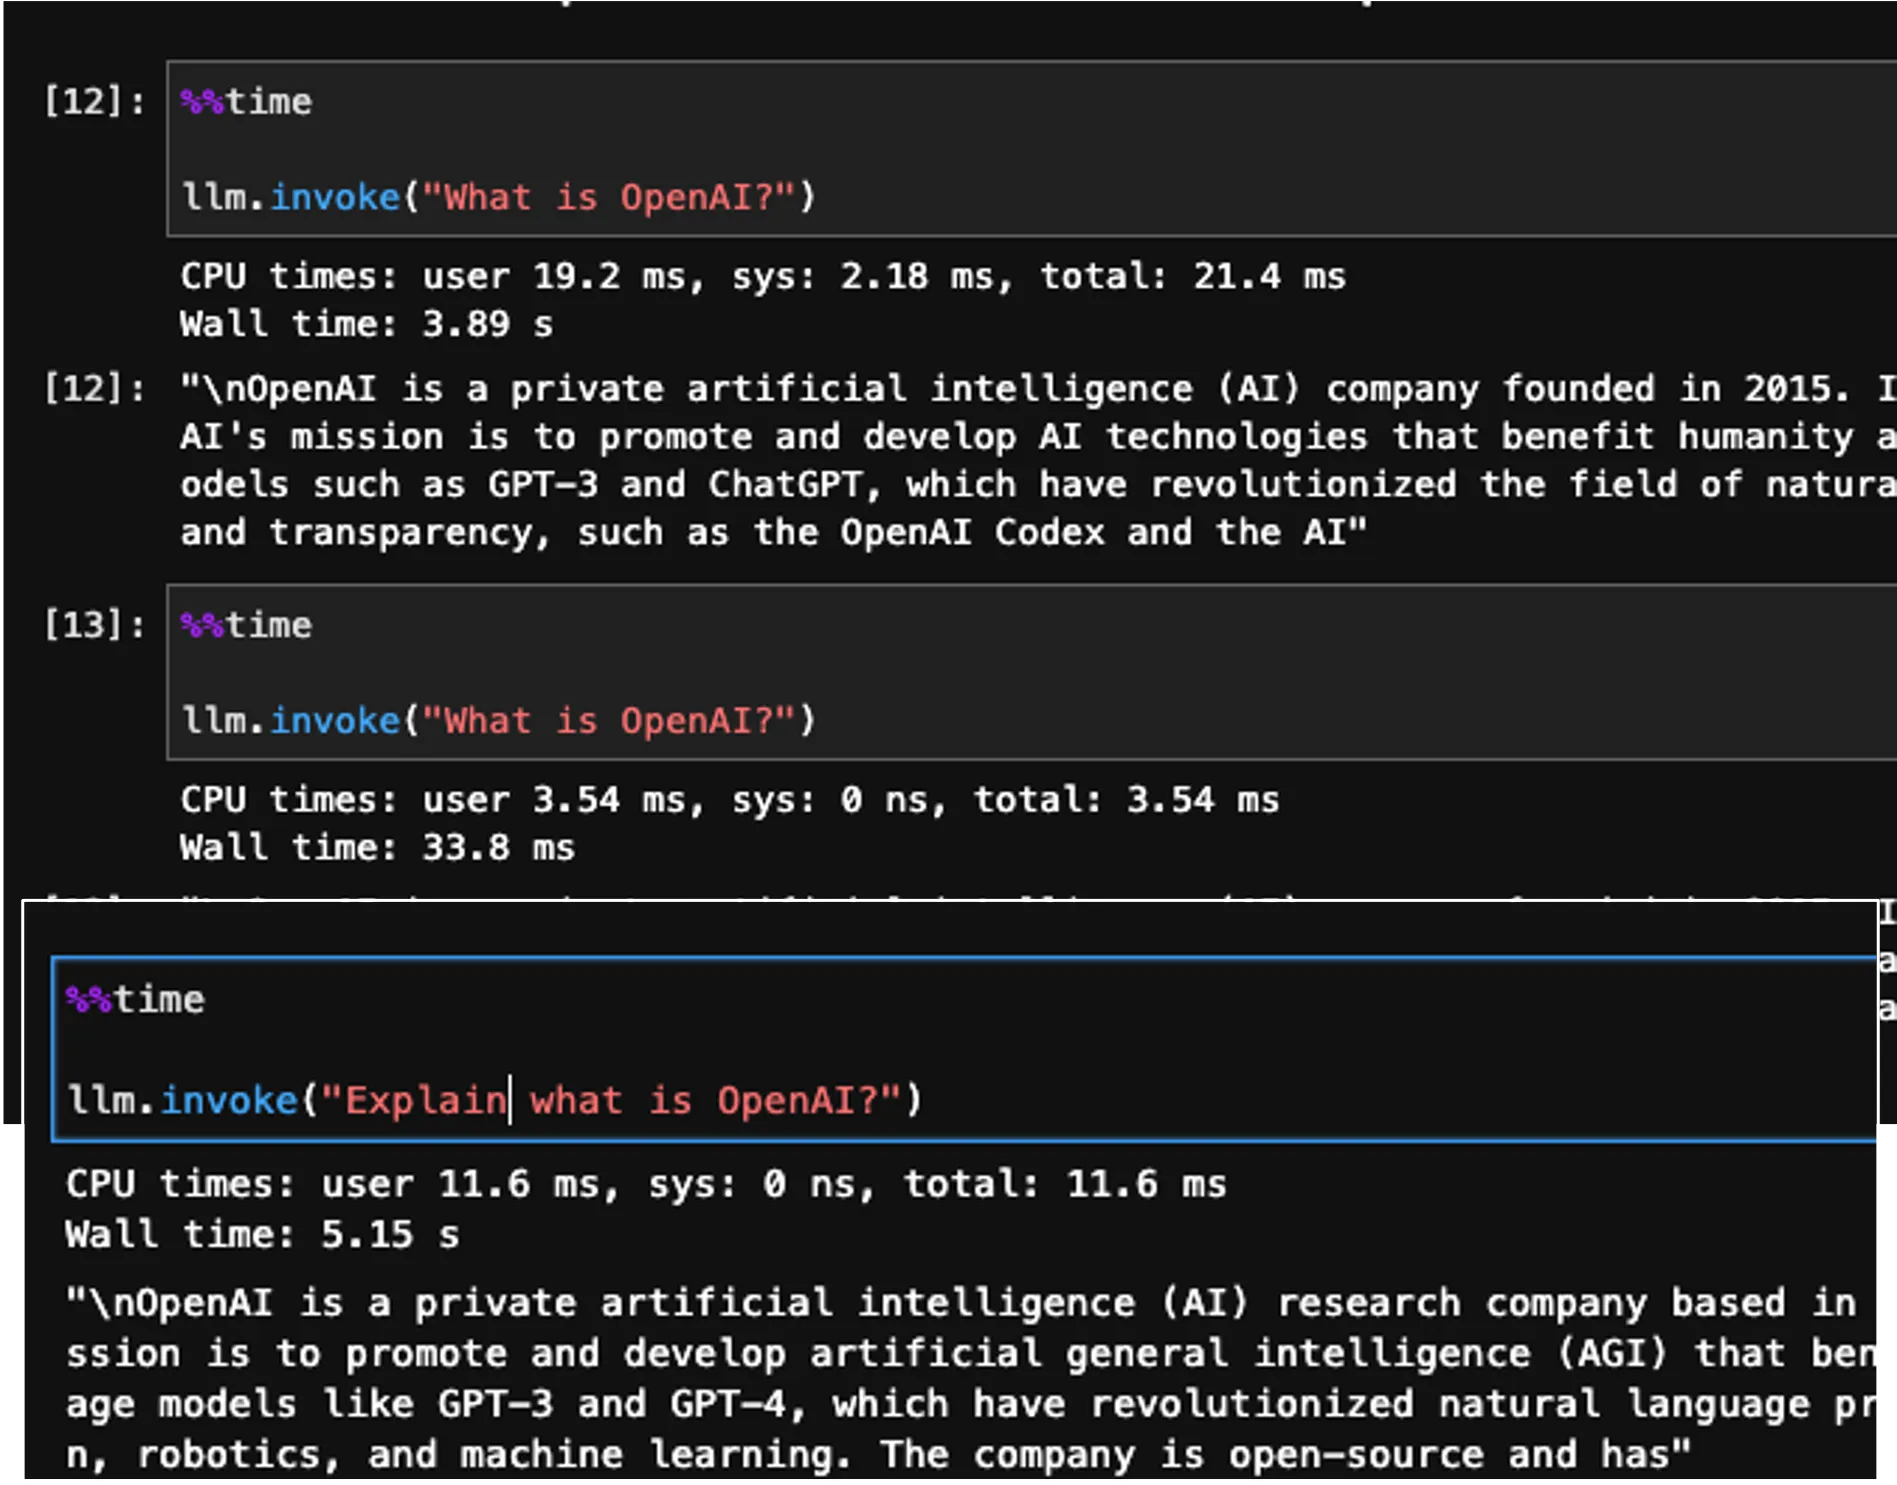The image size is (1897, 1485).
Task: Click the %%time magic in cell 13
Action: point(246,625)
